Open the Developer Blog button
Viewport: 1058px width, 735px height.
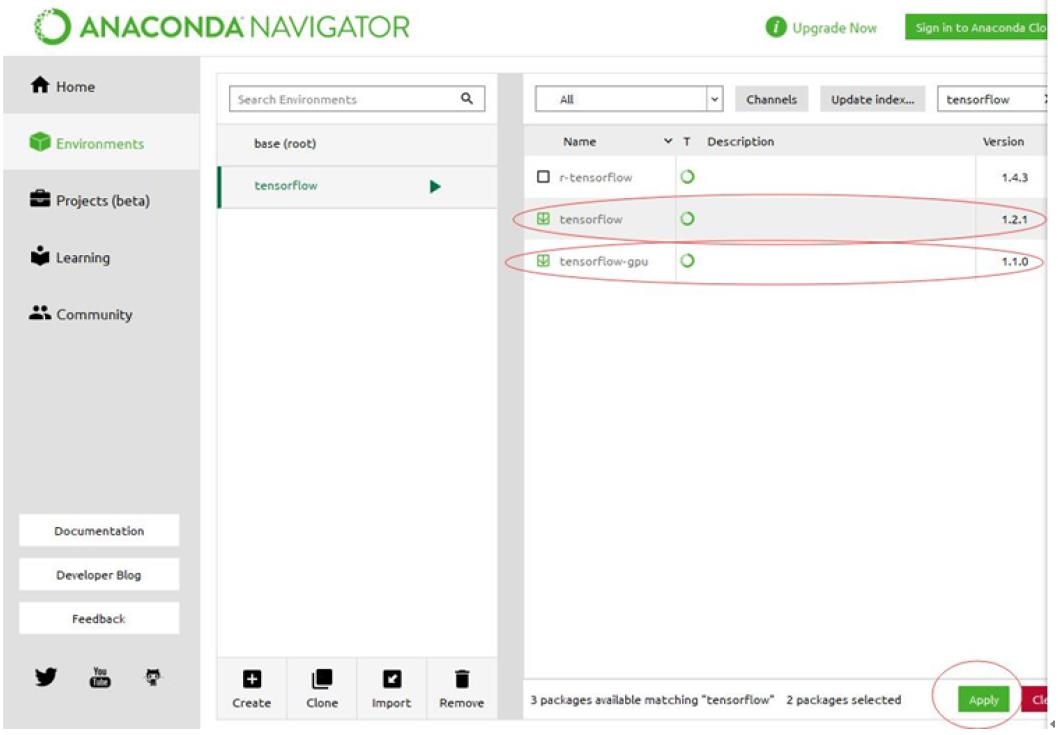click(x=99, y=574)
